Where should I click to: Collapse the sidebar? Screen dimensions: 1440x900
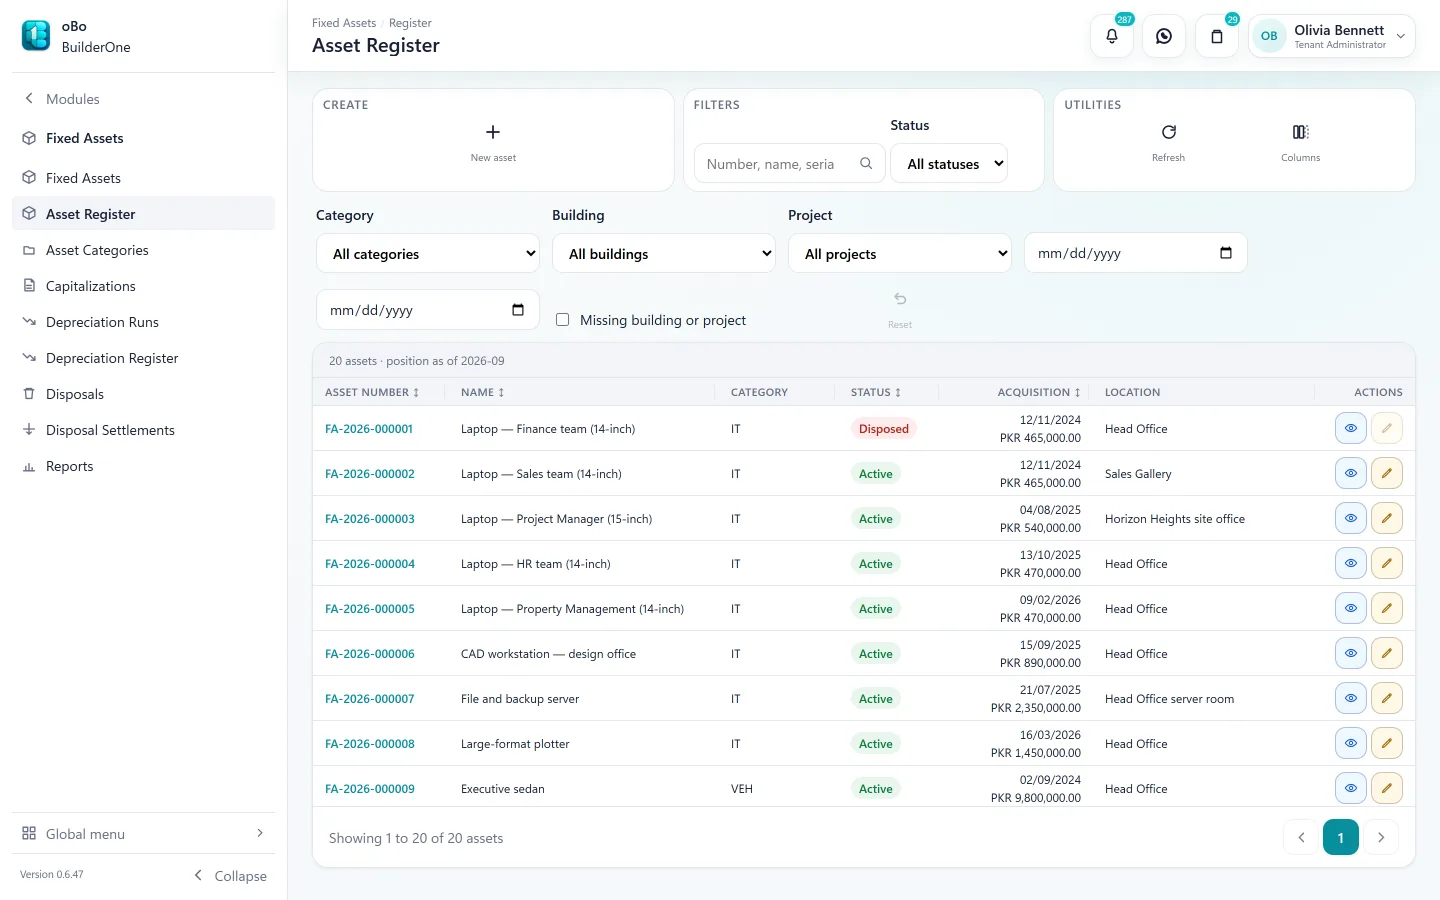point(230,875)
